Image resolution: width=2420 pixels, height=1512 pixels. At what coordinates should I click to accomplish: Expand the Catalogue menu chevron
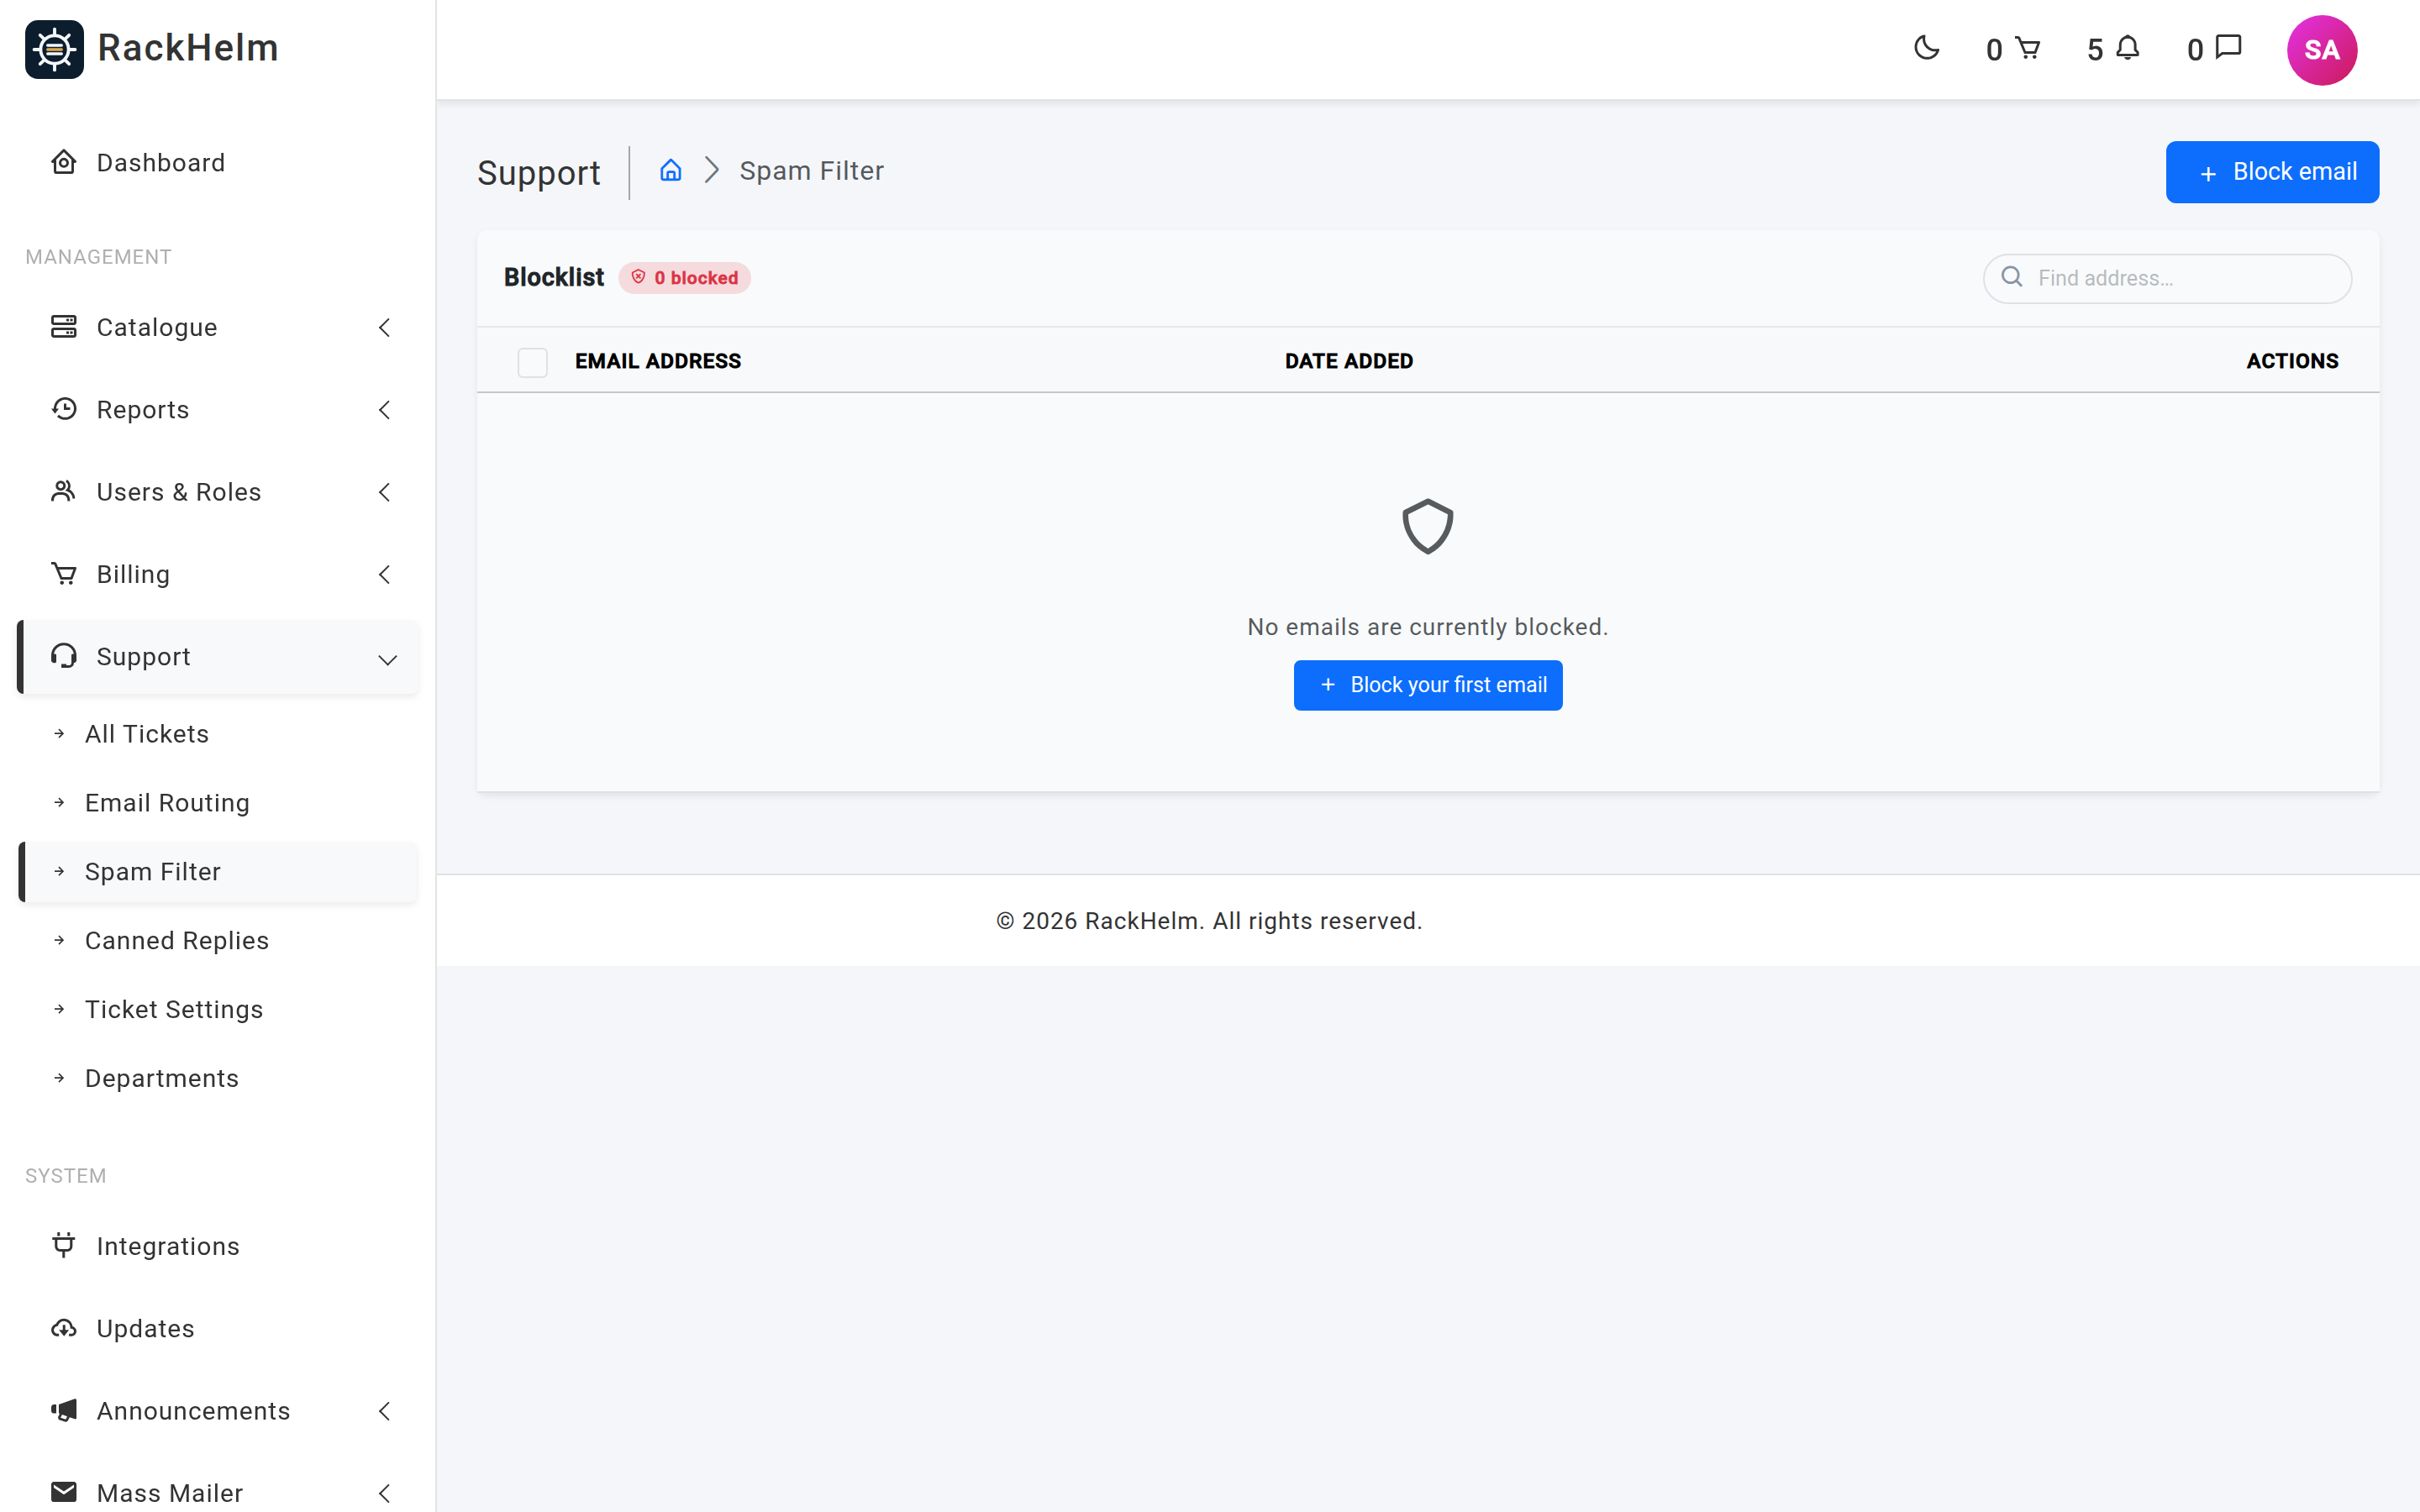pos(384,327)
